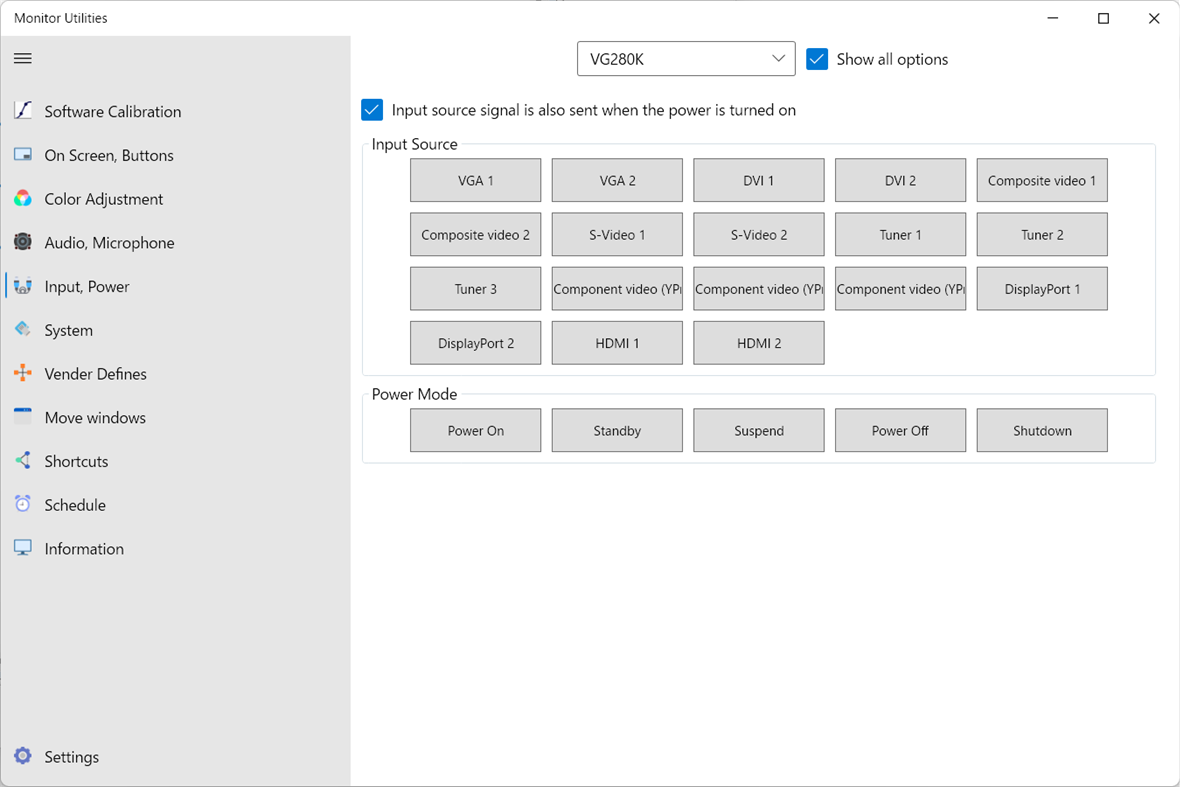Viewport: 1180px width, 787px height.
Task: Enable Show all options
Action: pyautogui.click(x=817, y=59)
